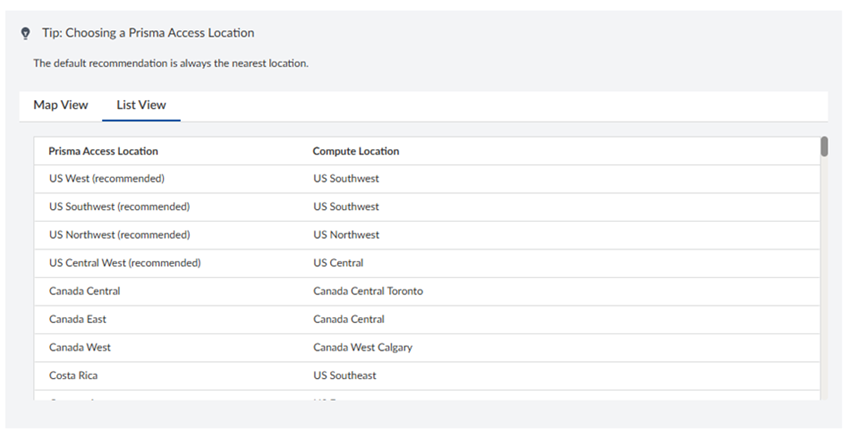The width and height of the screenshot is (850, 438).
Task: Click the lightbulb tip icon
Action: click(x=26, y=33)
